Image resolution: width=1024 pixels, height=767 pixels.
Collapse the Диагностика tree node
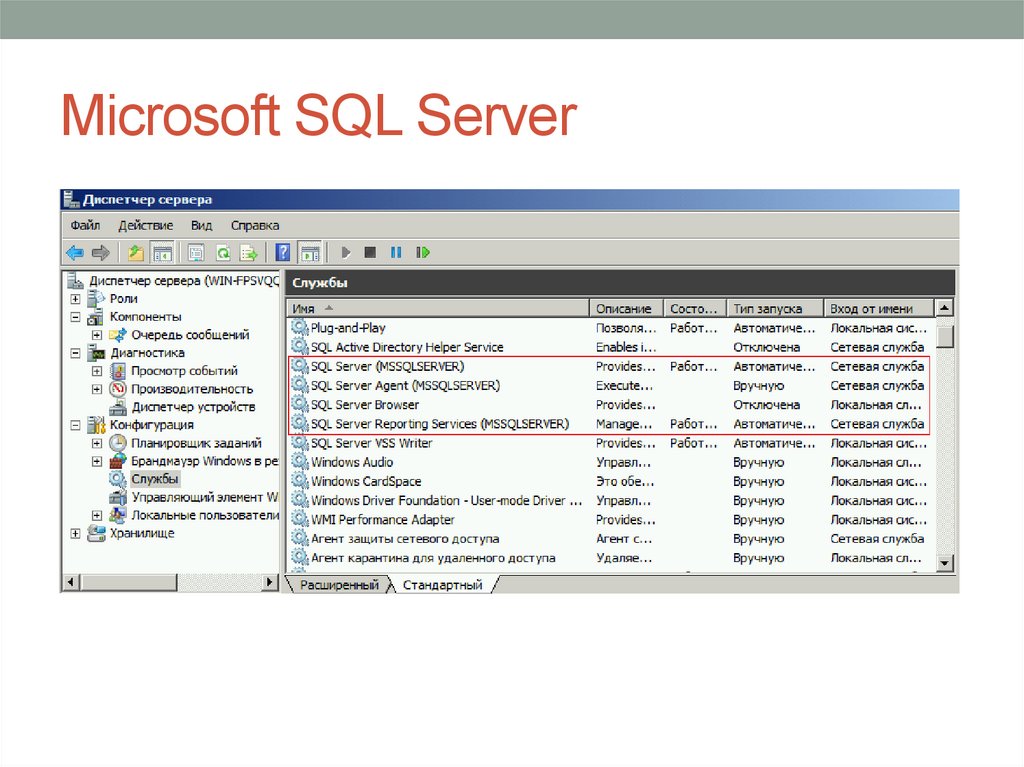click(75, 353)
